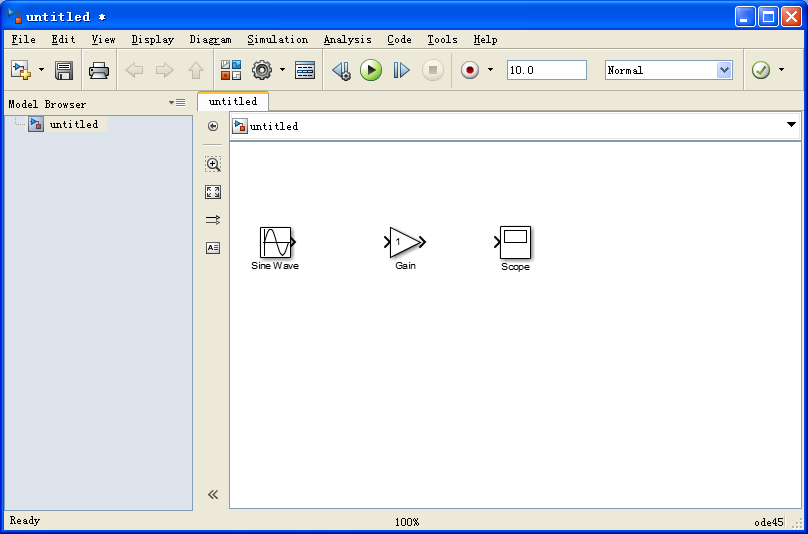This screenshot has height=534, width=808.
Task: Expand the address bar dropdown triangle
Action: [x=792, y=124]
